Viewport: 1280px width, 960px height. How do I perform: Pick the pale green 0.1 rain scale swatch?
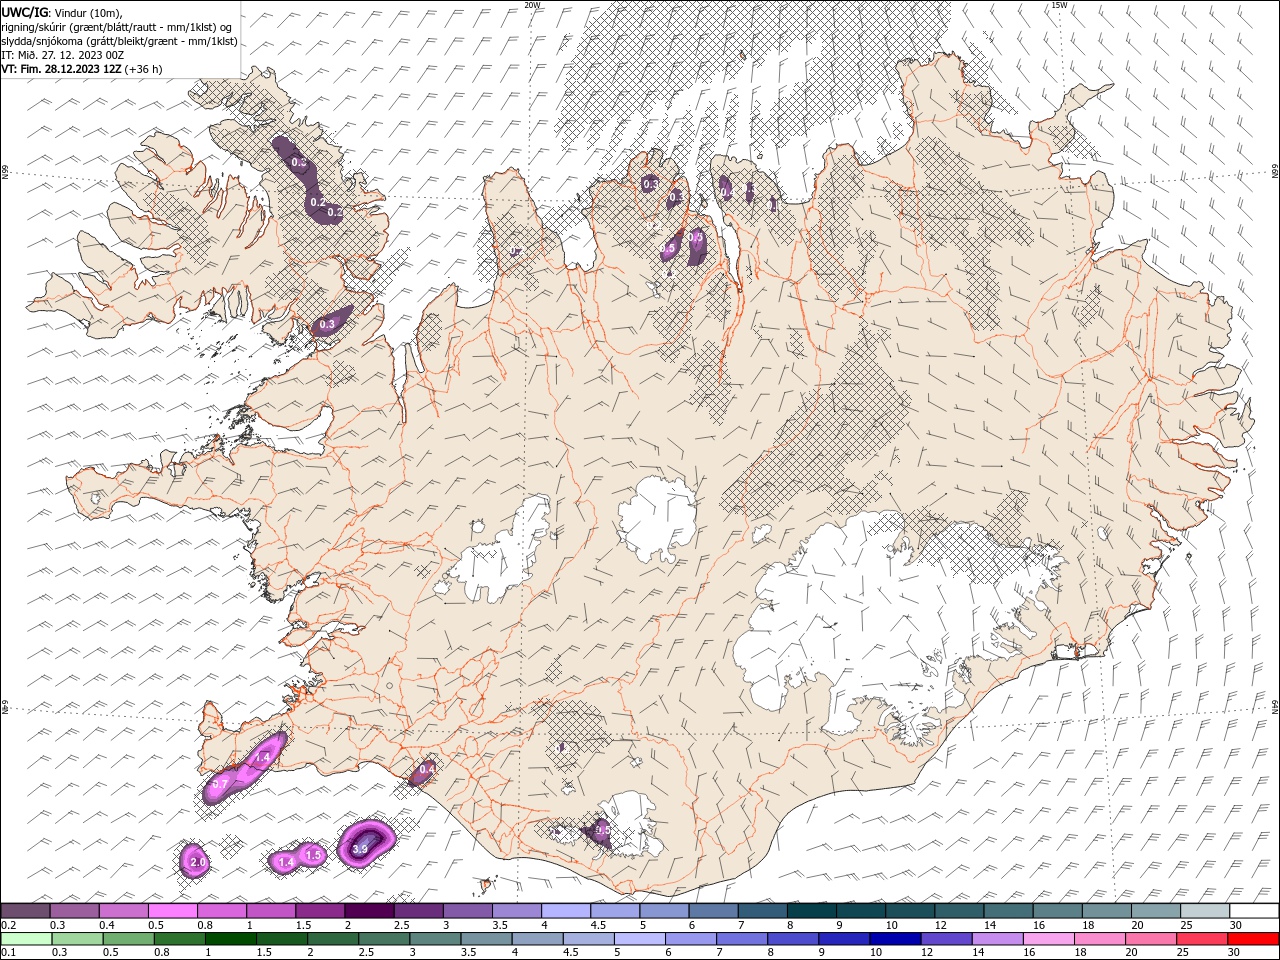tap(26, 939)
